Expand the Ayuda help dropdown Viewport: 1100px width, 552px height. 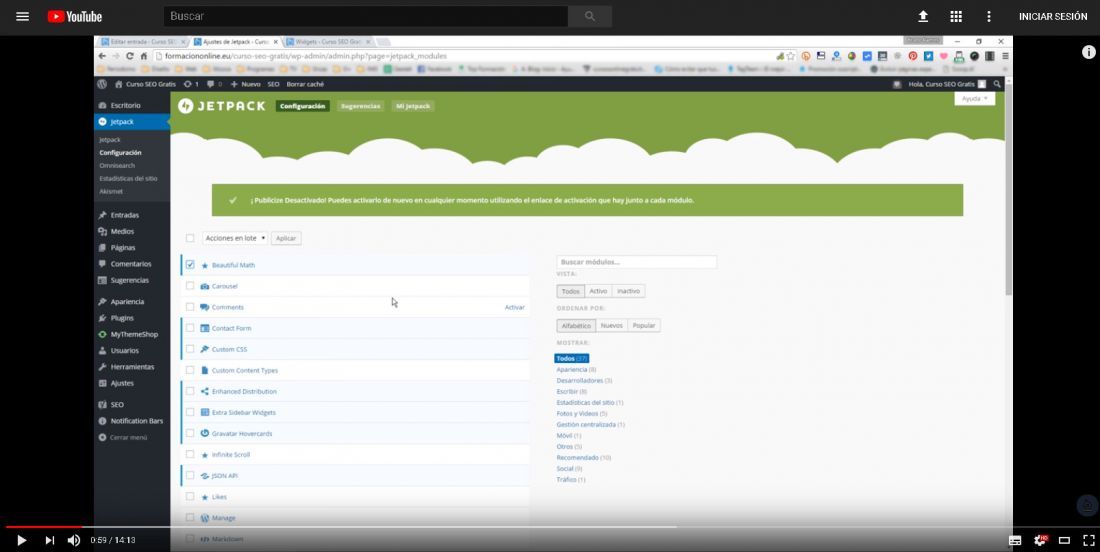pyautogui.click(x=974, y=99)
